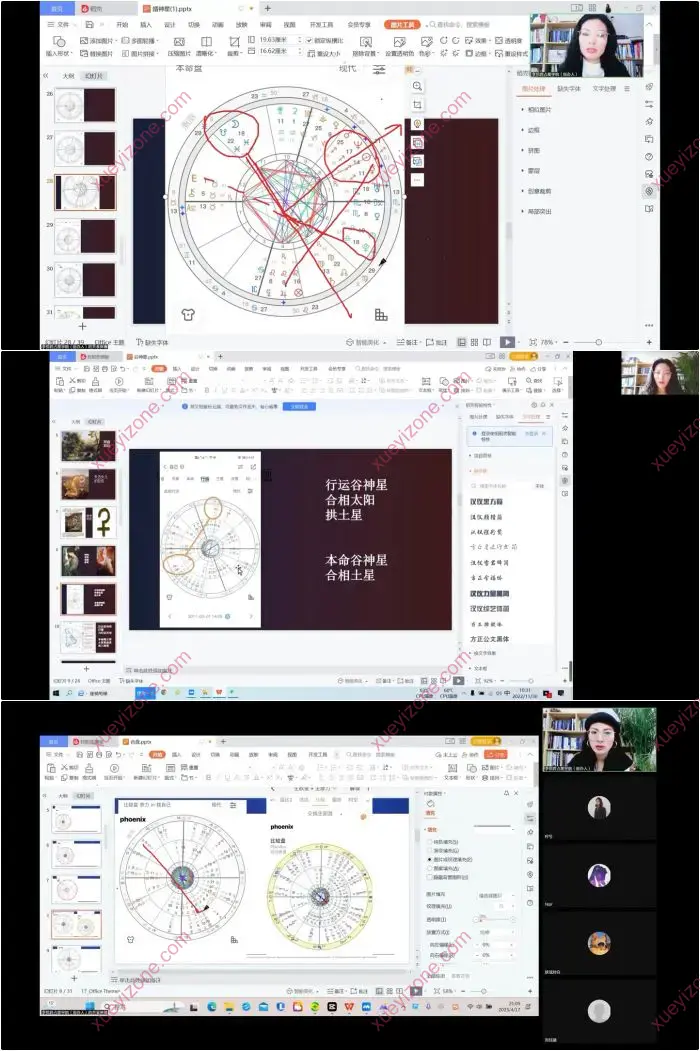
Task: Click the lightbulb icon in top window's floating toolbar
Action: pyautogui.click(x=417, y=123)
